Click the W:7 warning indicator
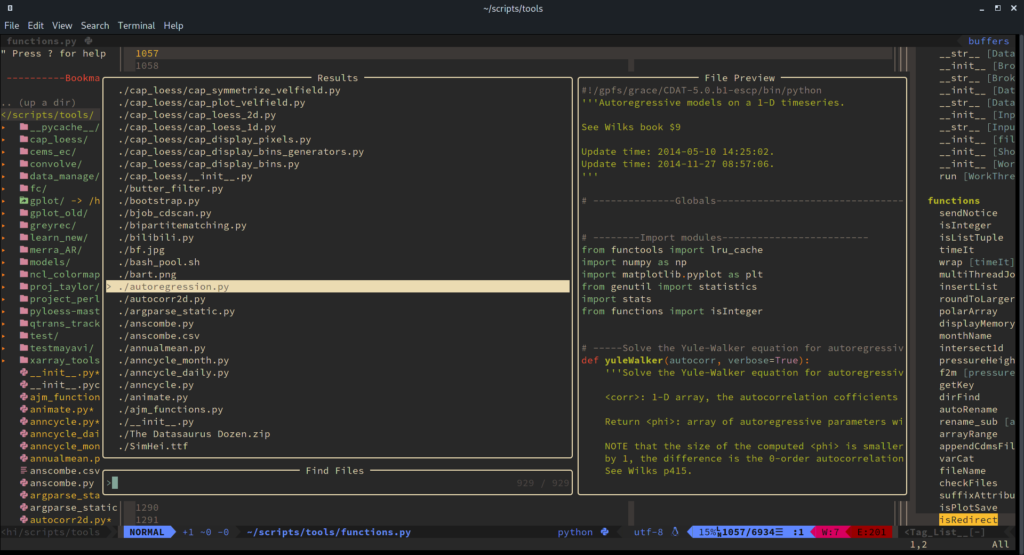 click(830, 531)
